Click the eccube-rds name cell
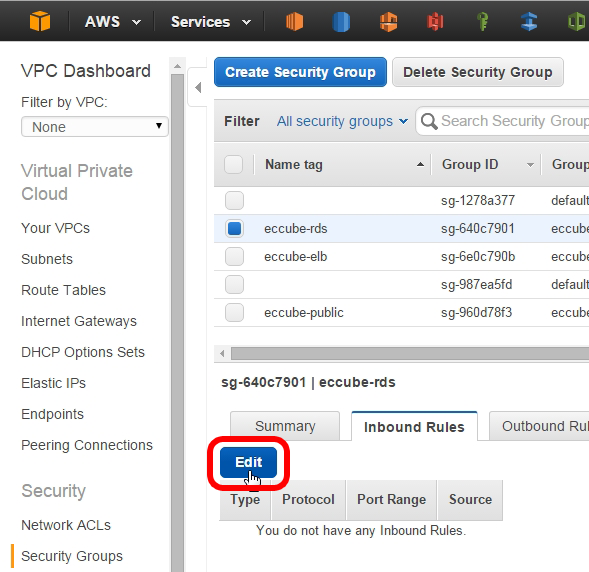Screen dimensions: 589x572 click(296, 228)
